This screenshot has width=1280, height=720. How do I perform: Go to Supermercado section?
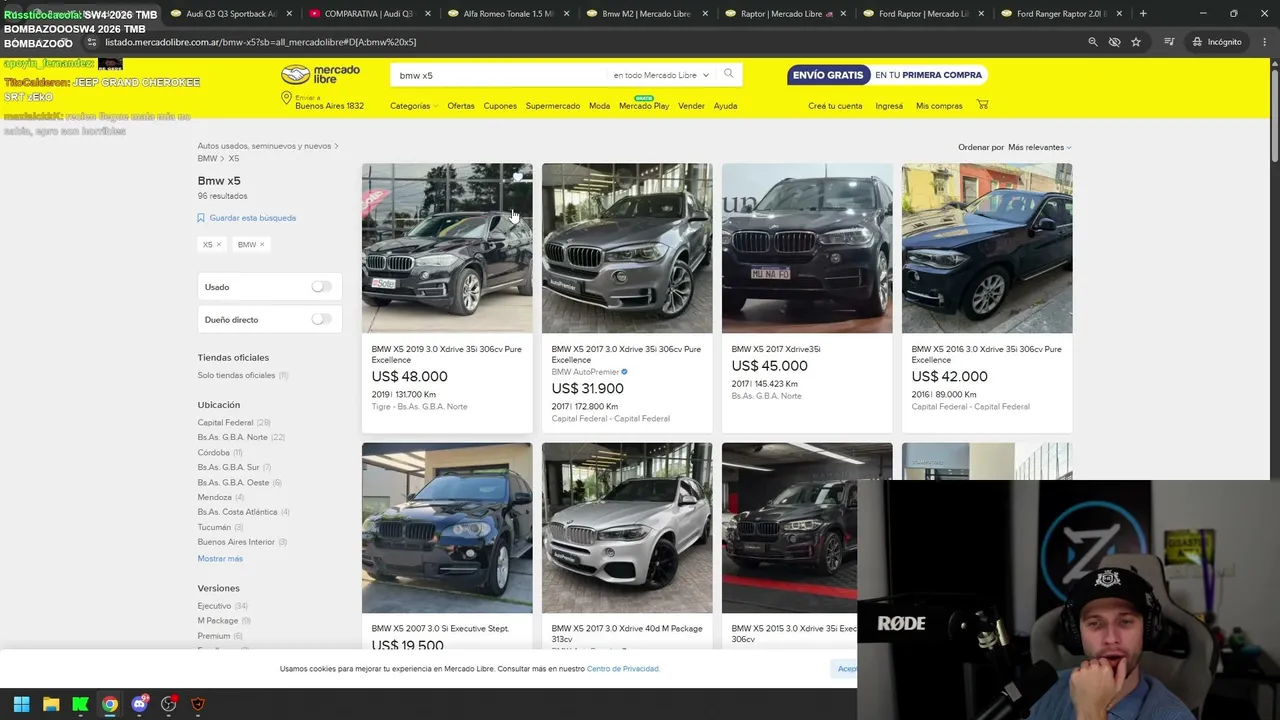[553, 106]
